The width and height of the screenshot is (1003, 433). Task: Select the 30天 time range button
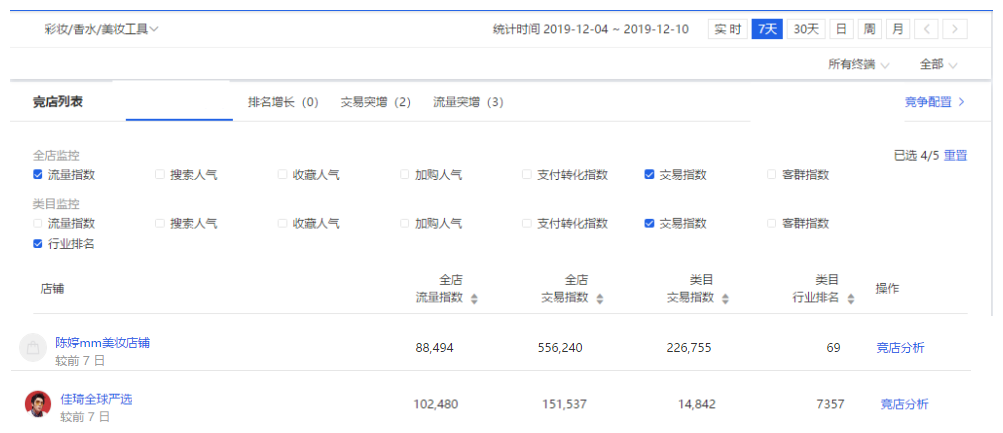point(806,29)
